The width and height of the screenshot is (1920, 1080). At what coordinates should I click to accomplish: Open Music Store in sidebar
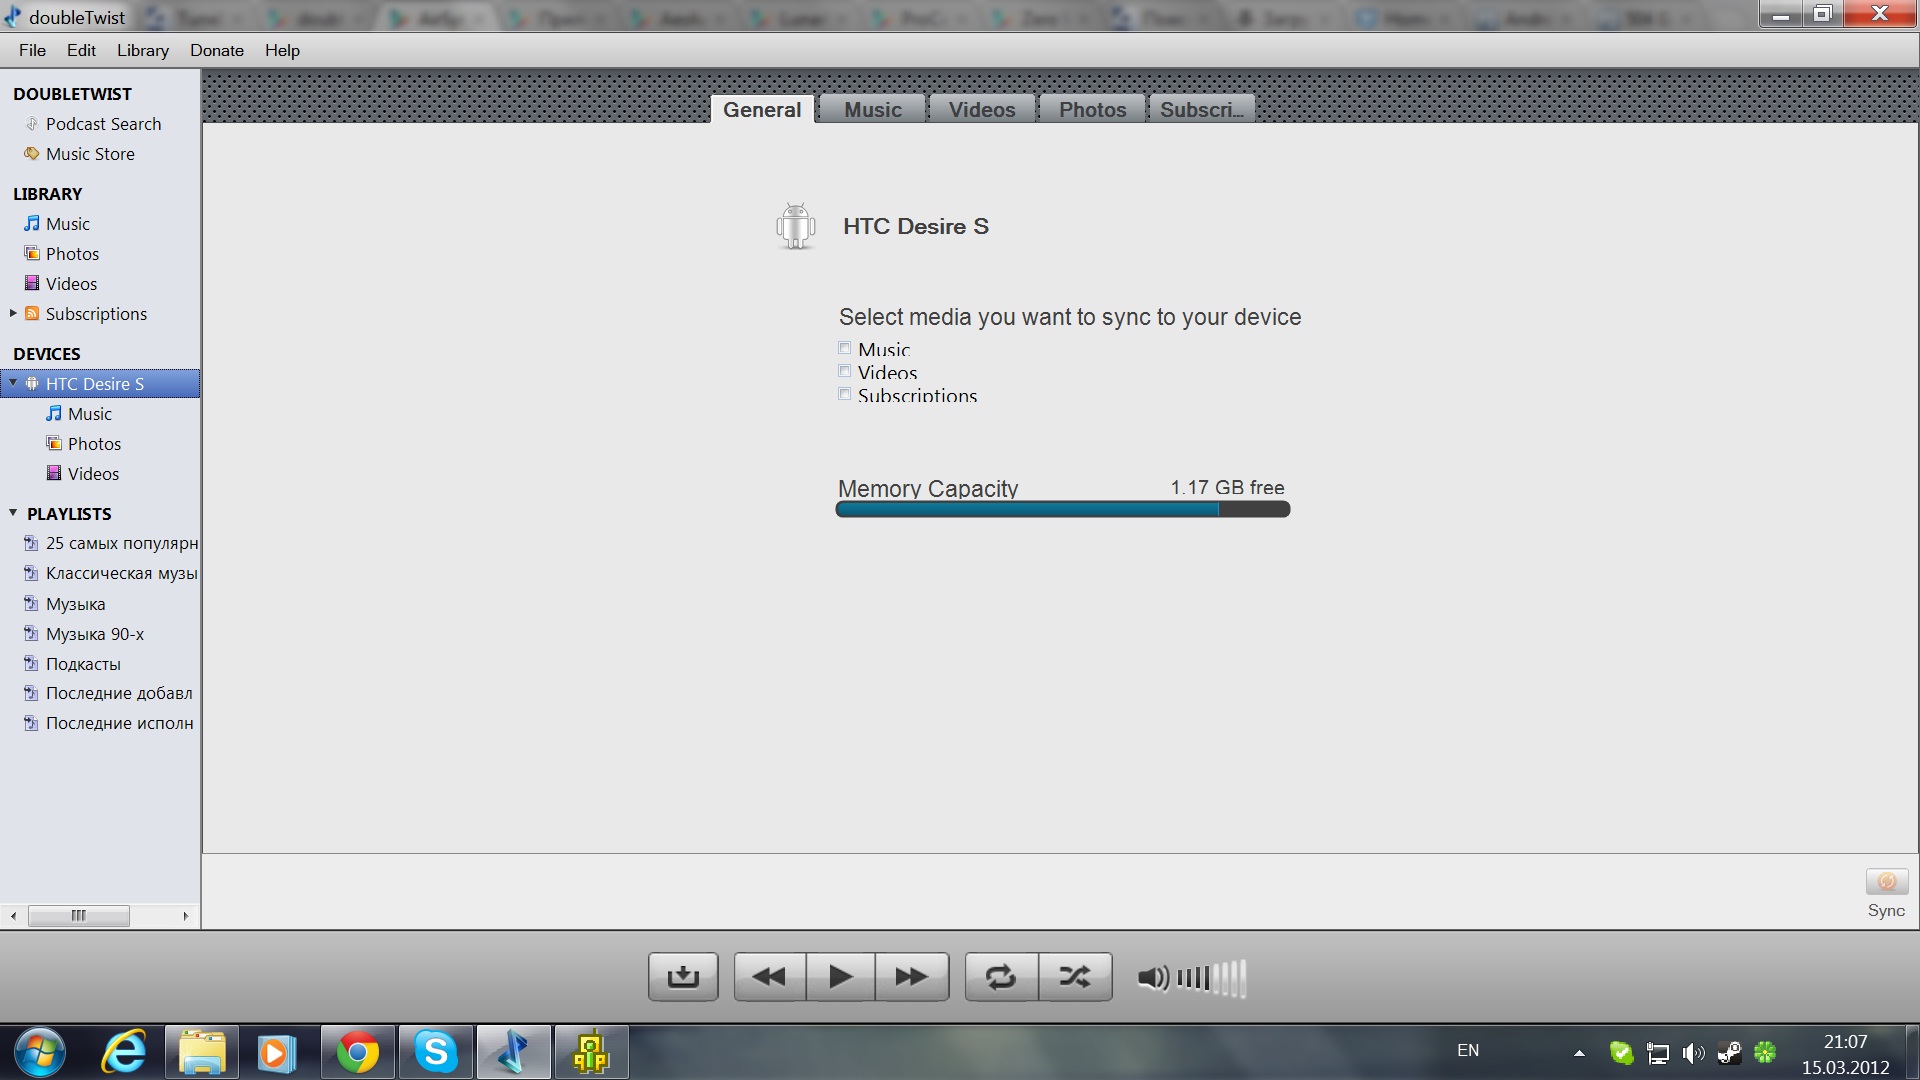click(90, 154)
